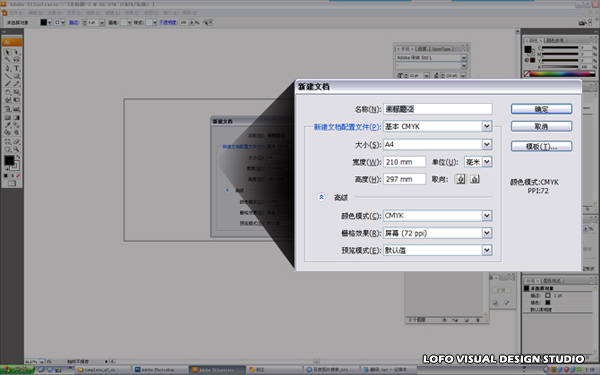This screenshot has height=375, width=600.
Task: Select the Zoom magnifier tool
Action: tap(17, 149)
